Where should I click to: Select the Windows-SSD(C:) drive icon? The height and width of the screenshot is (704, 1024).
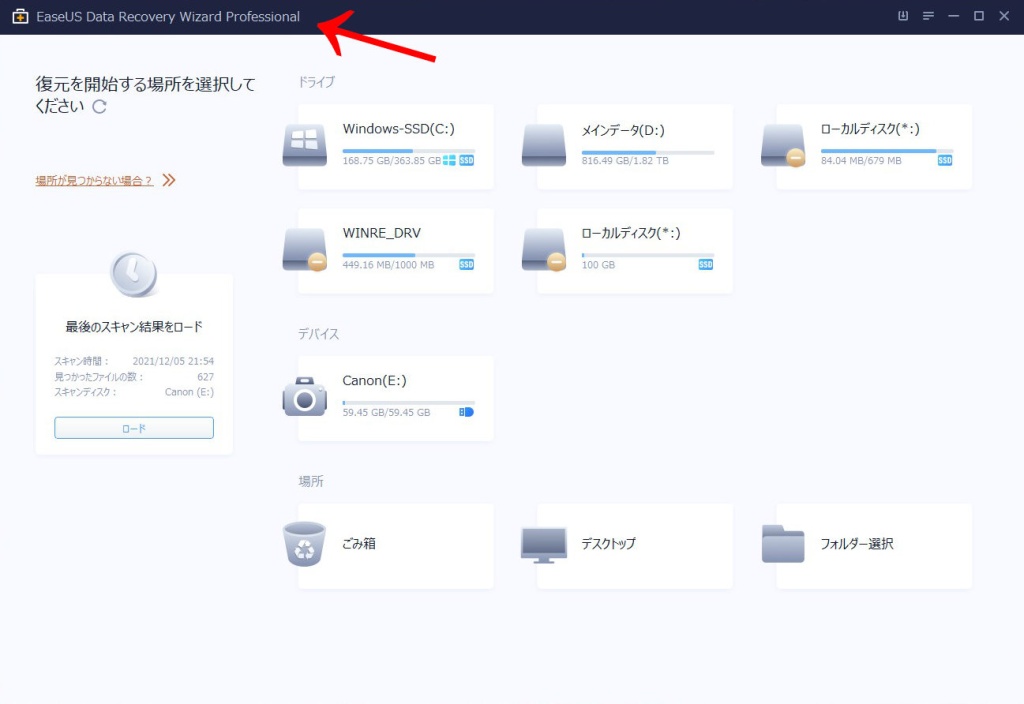click(x=304, y=146)
